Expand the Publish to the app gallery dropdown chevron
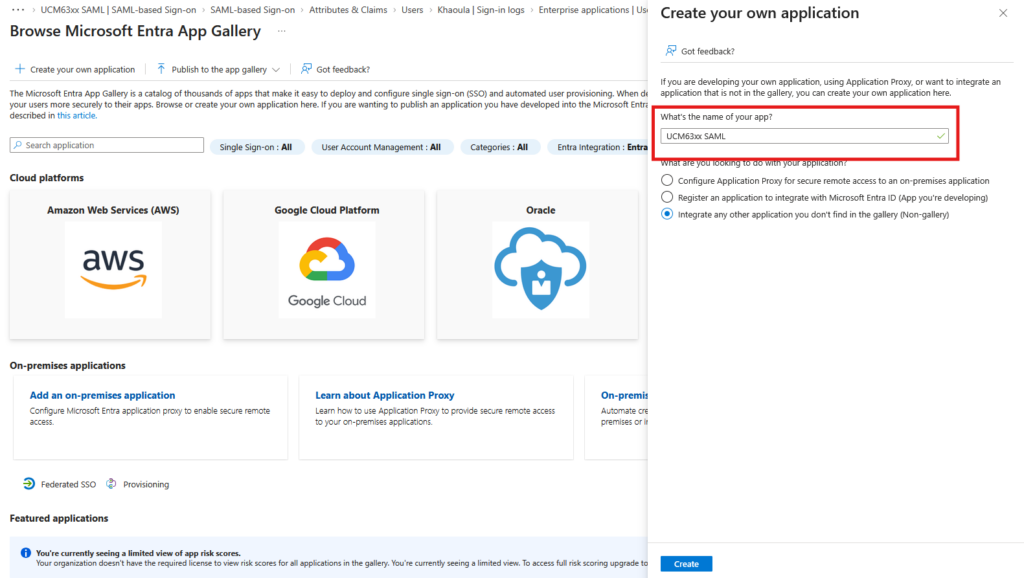This screenshot has height=578, width=1024. tap(276, 69)
